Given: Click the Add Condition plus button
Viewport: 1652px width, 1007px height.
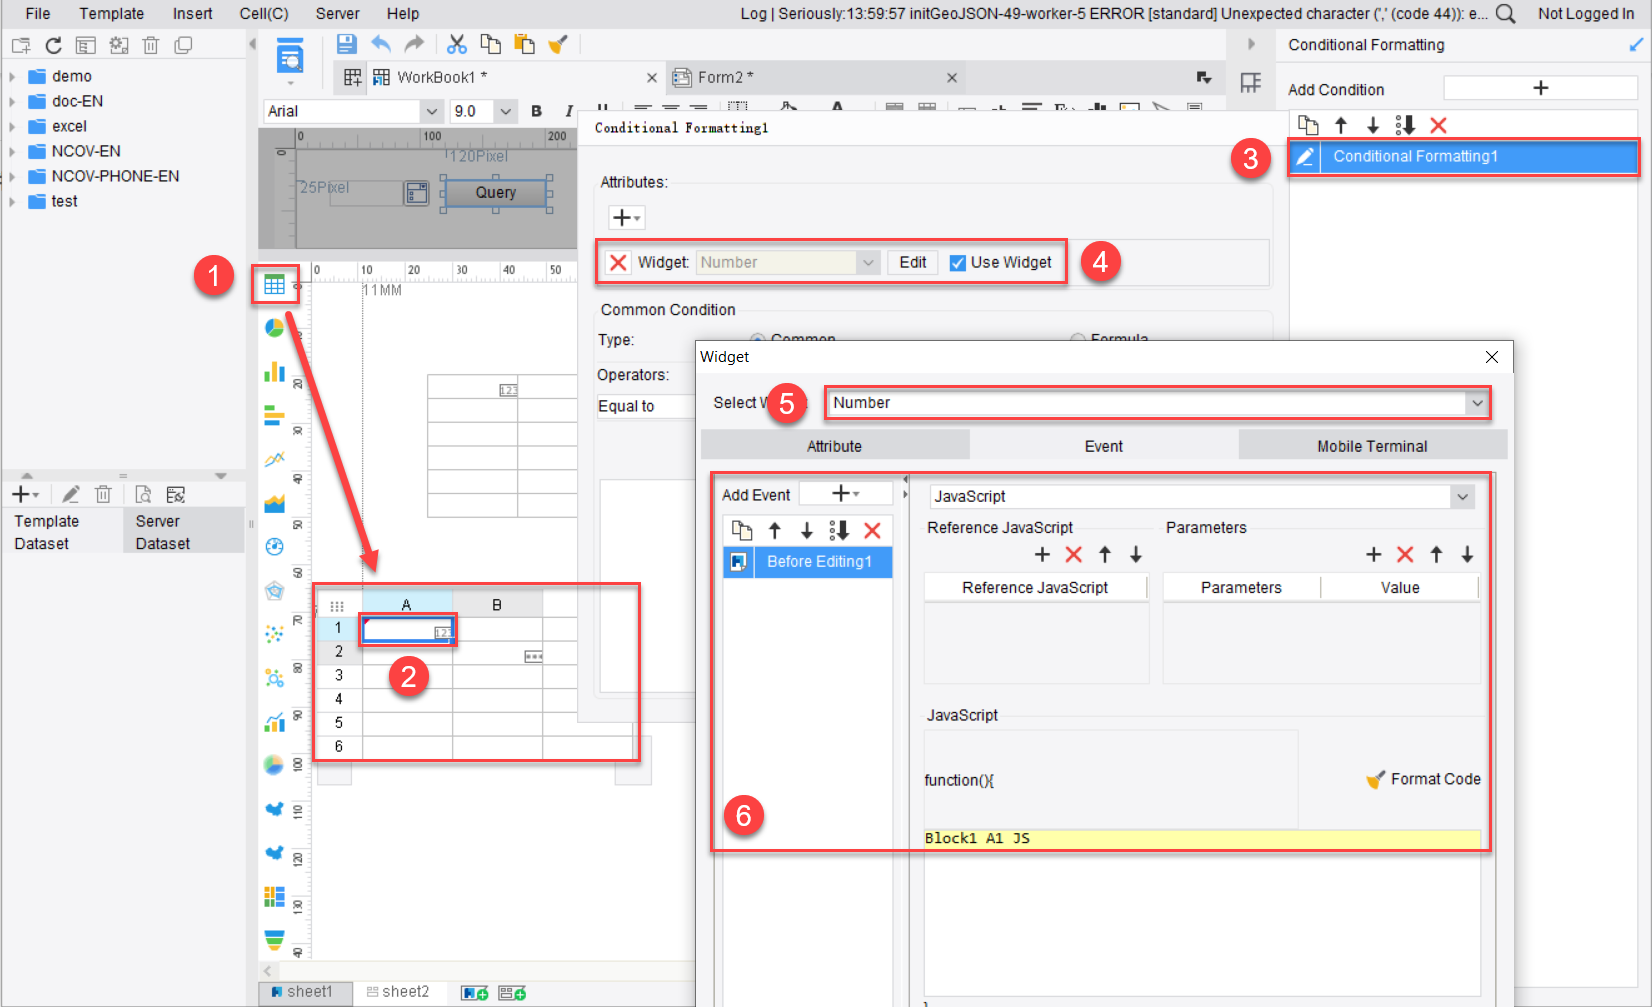Looking at the screenshot, I should pyautogui.click(x=1540, y=89).
